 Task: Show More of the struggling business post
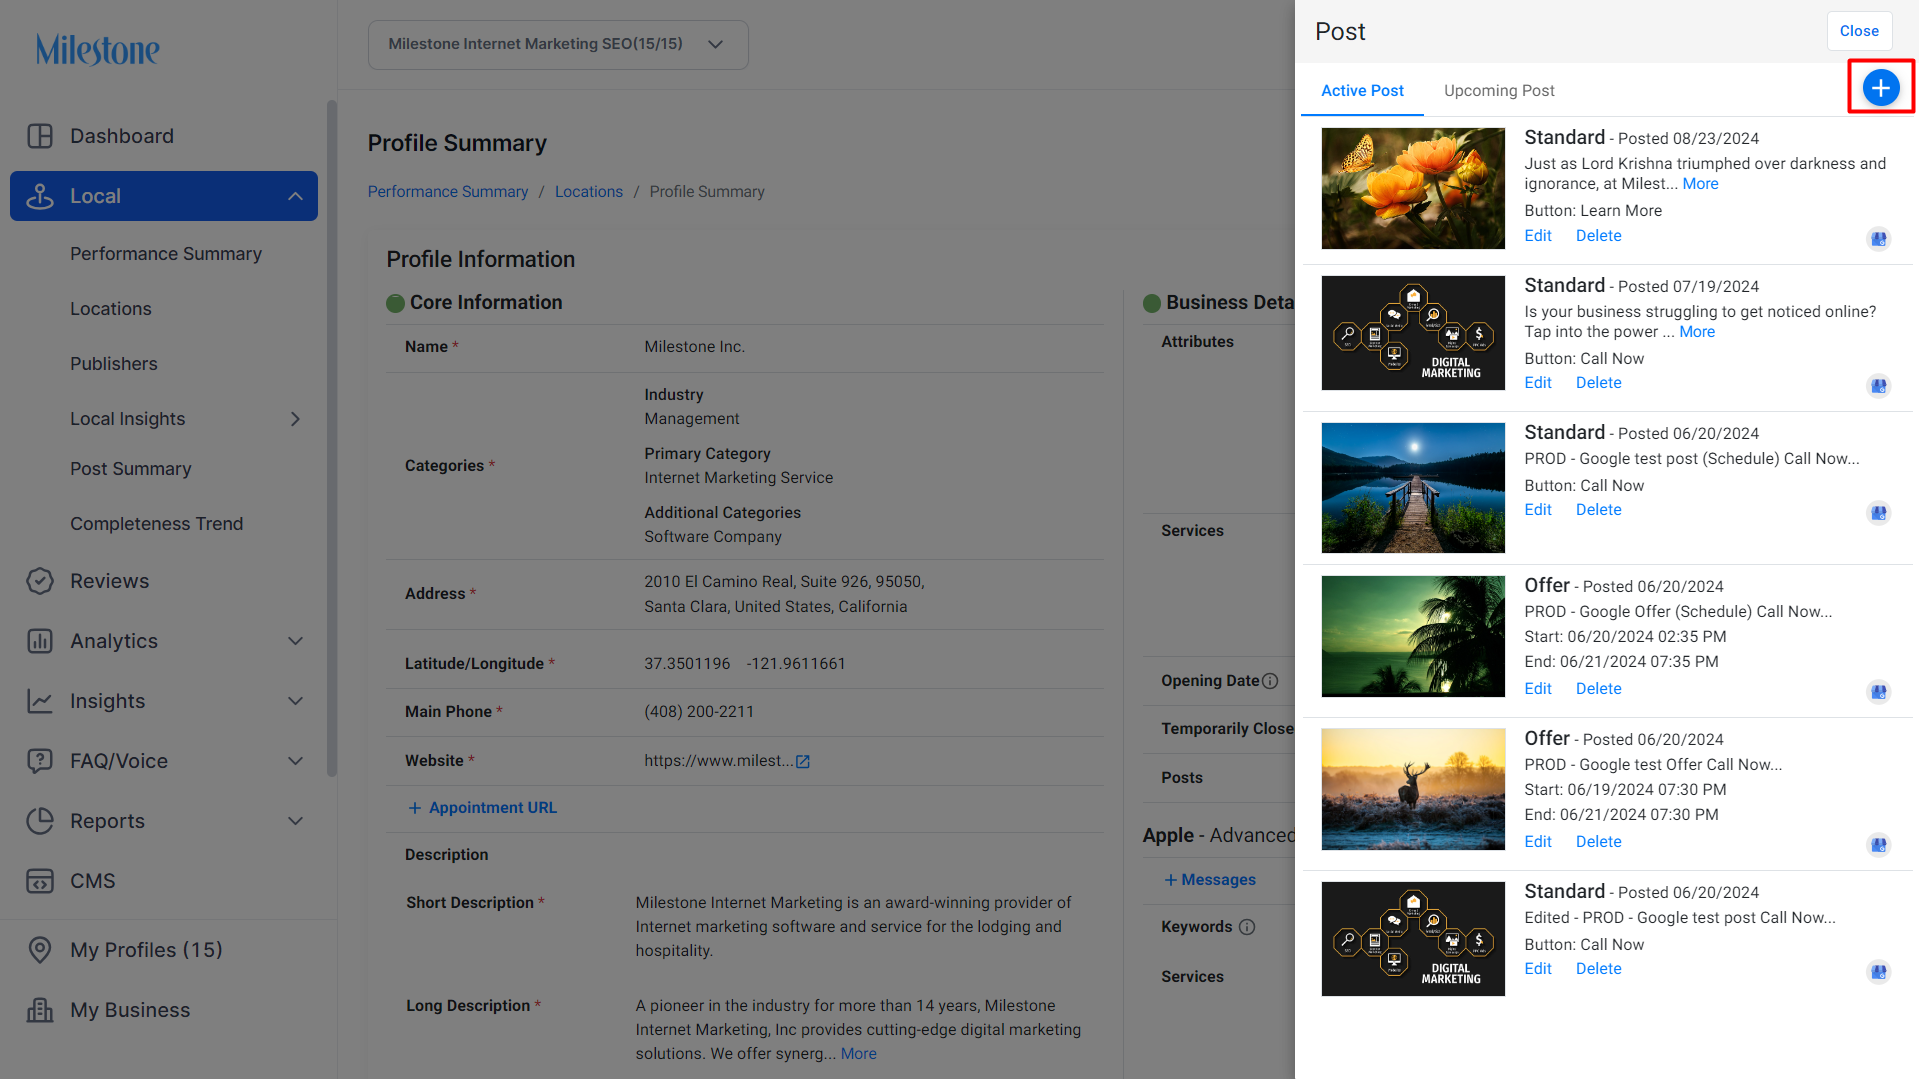point(1697,332)
